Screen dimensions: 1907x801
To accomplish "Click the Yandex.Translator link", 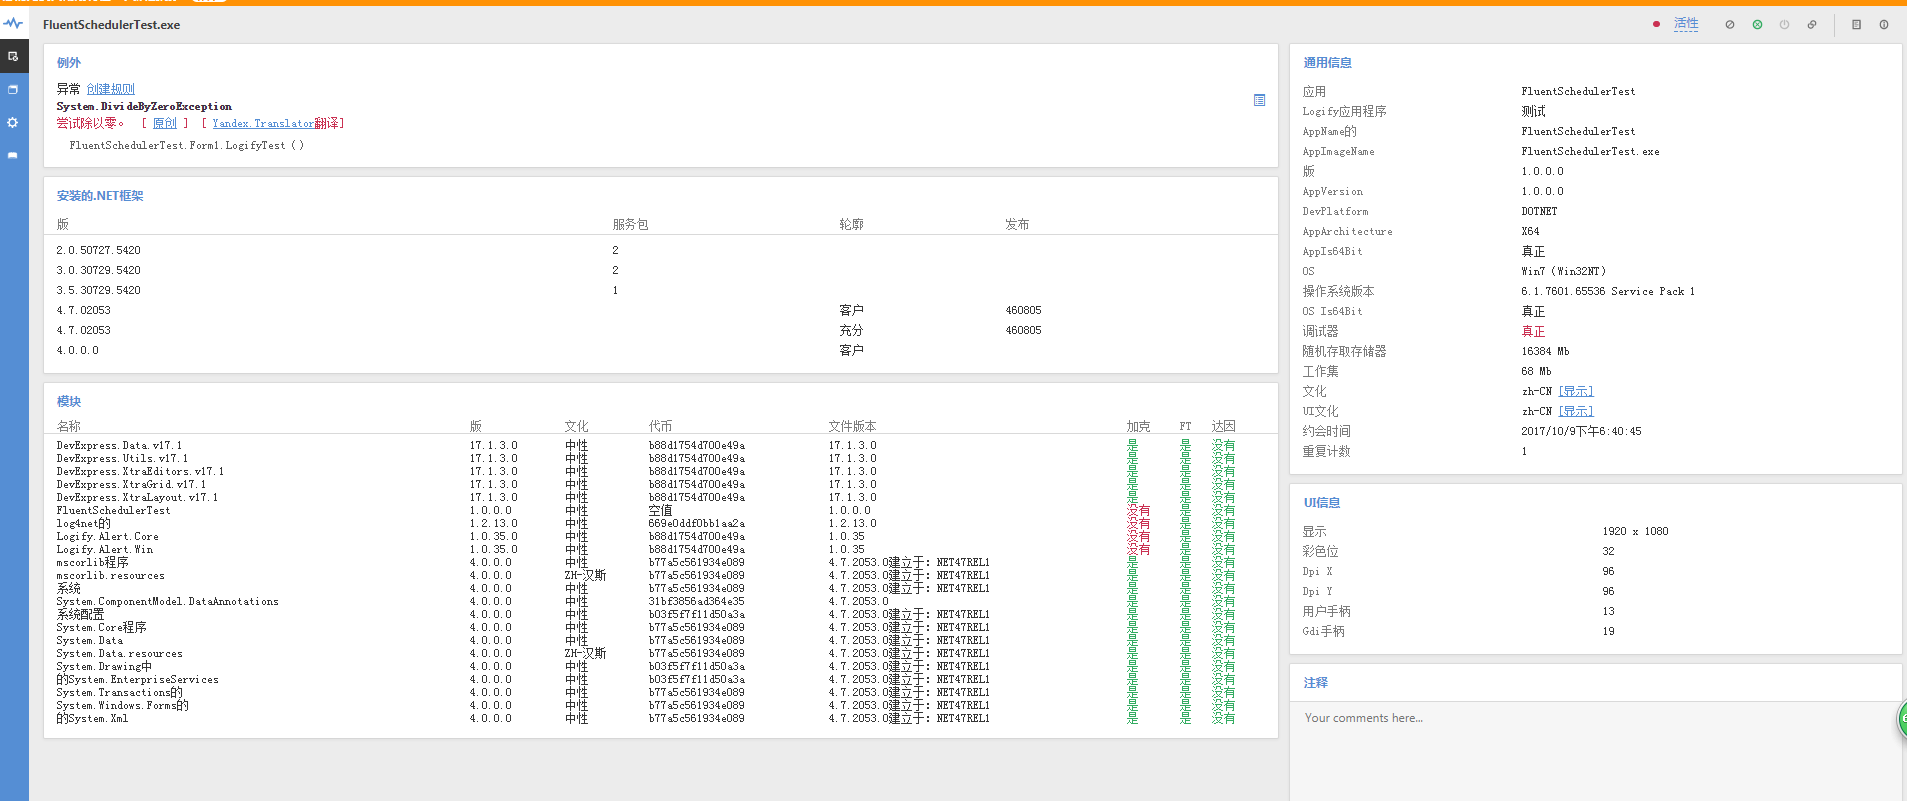I will [x=263, y=123].
